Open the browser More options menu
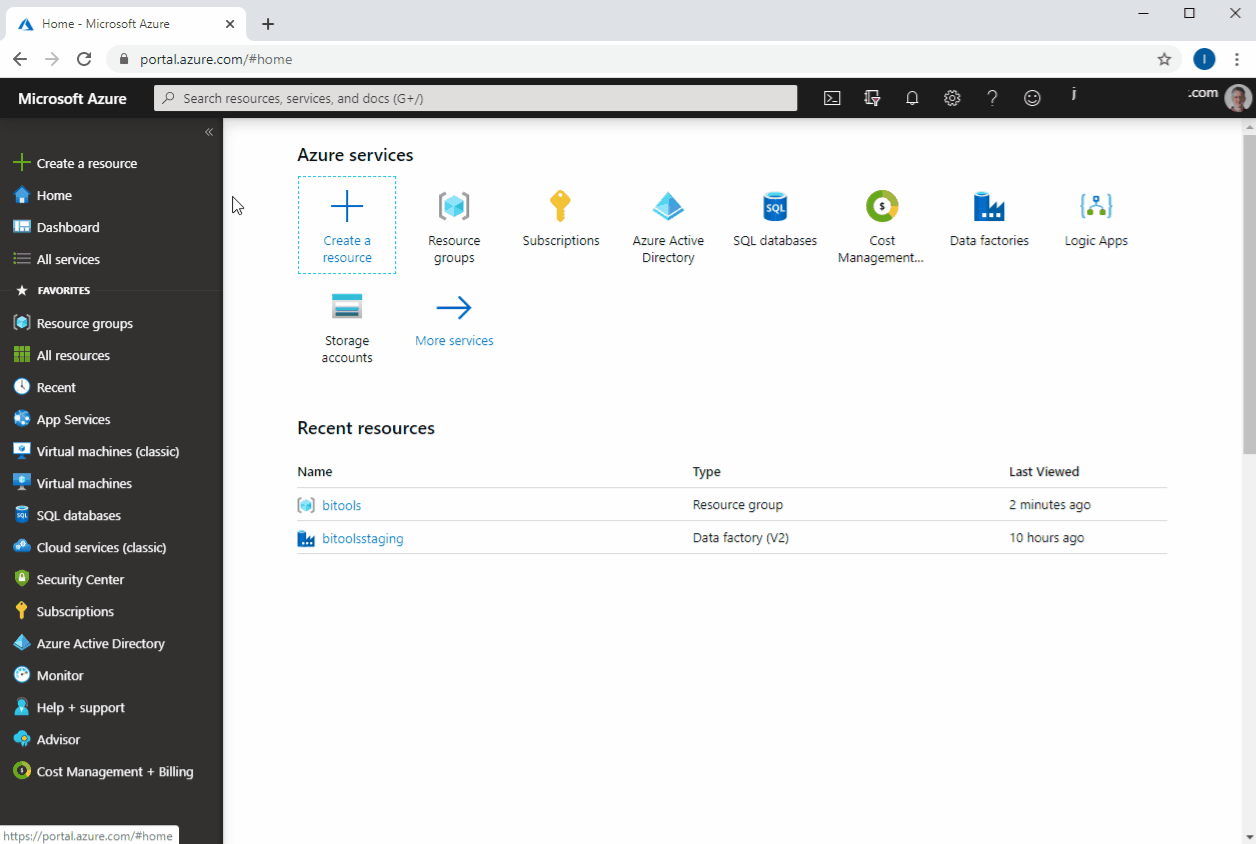 point(1237,59)
